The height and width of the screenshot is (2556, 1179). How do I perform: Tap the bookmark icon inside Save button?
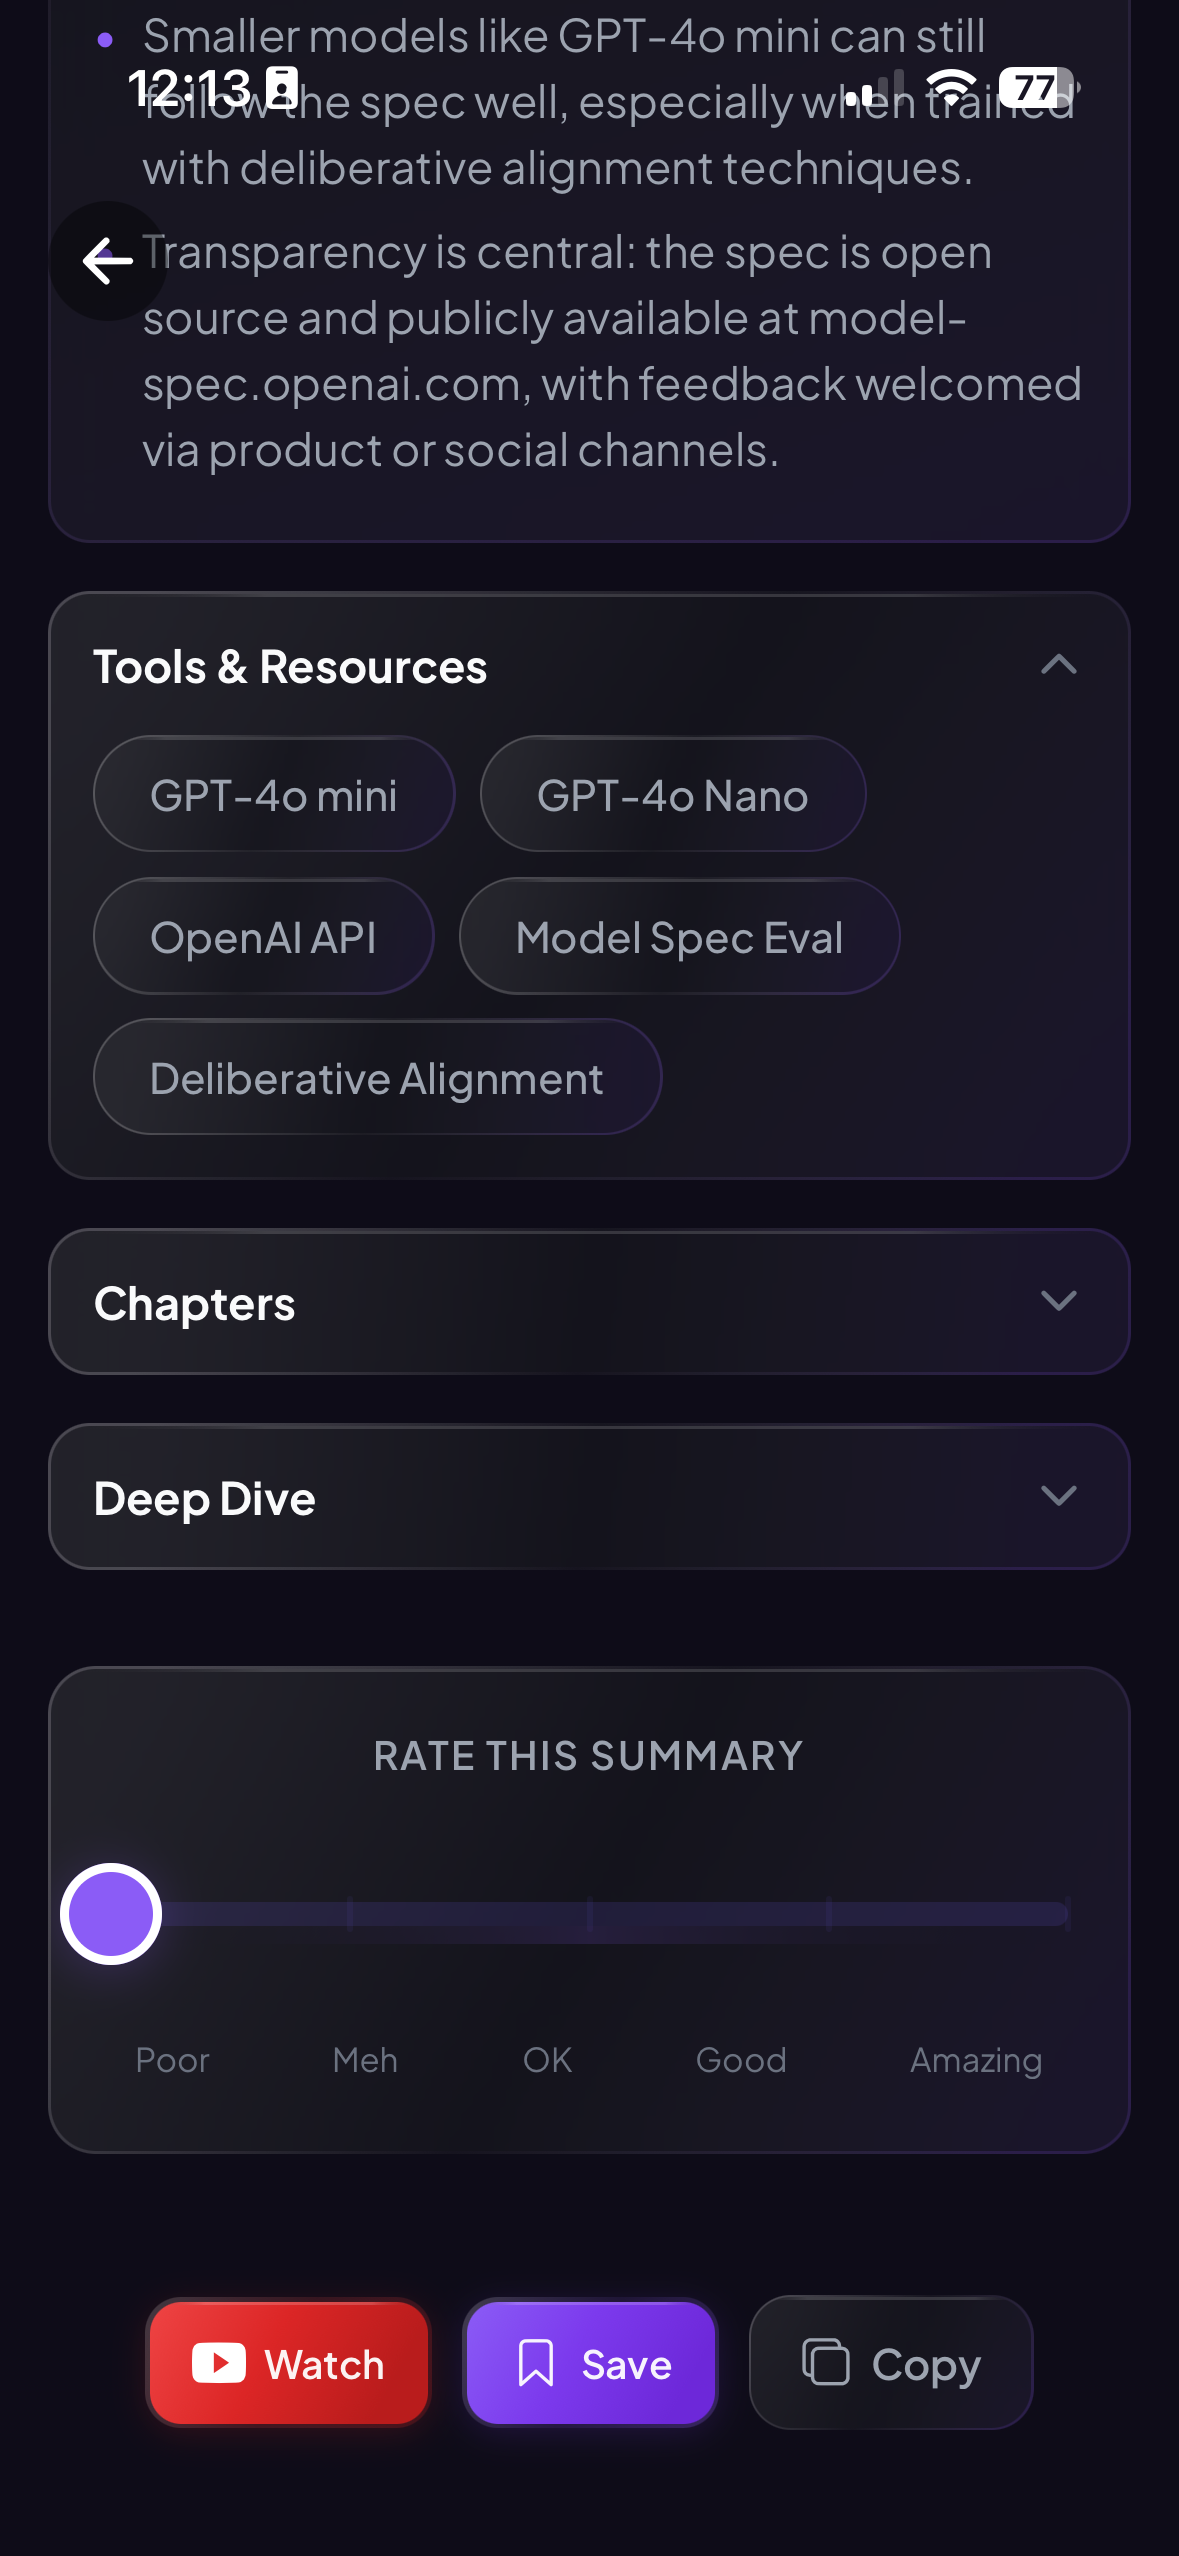click(x=537, y=2363)
